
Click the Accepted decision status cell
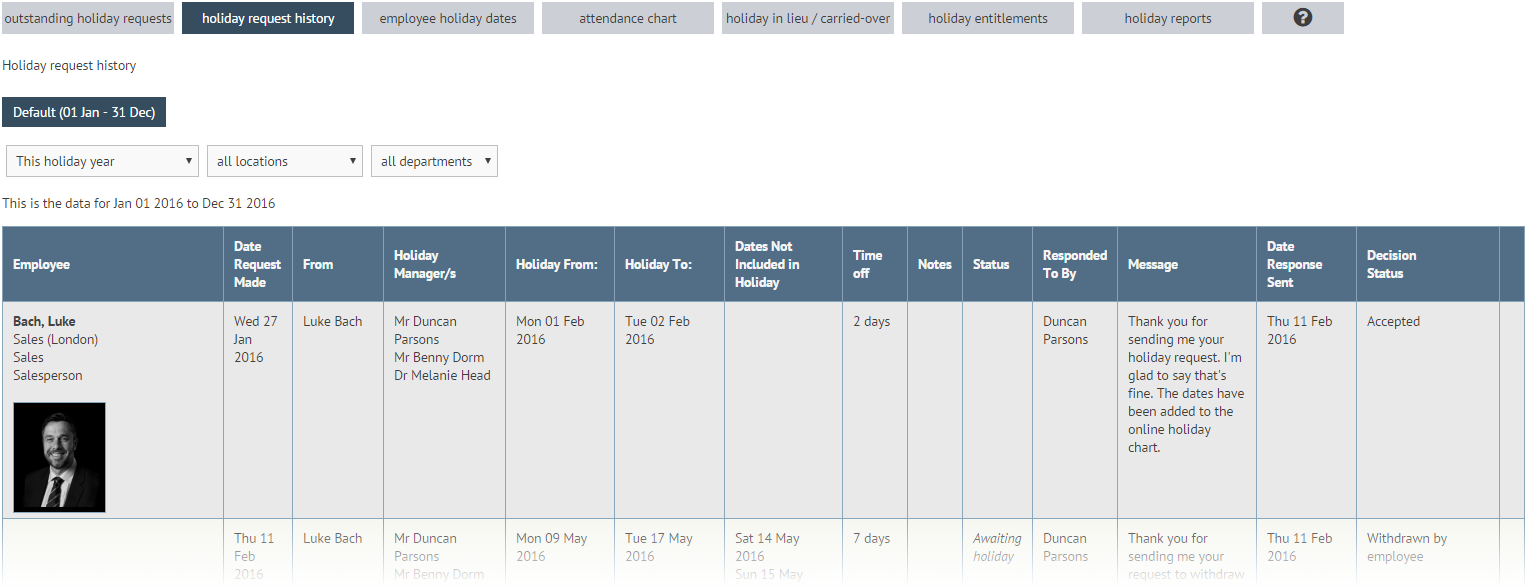(1393, 321)
